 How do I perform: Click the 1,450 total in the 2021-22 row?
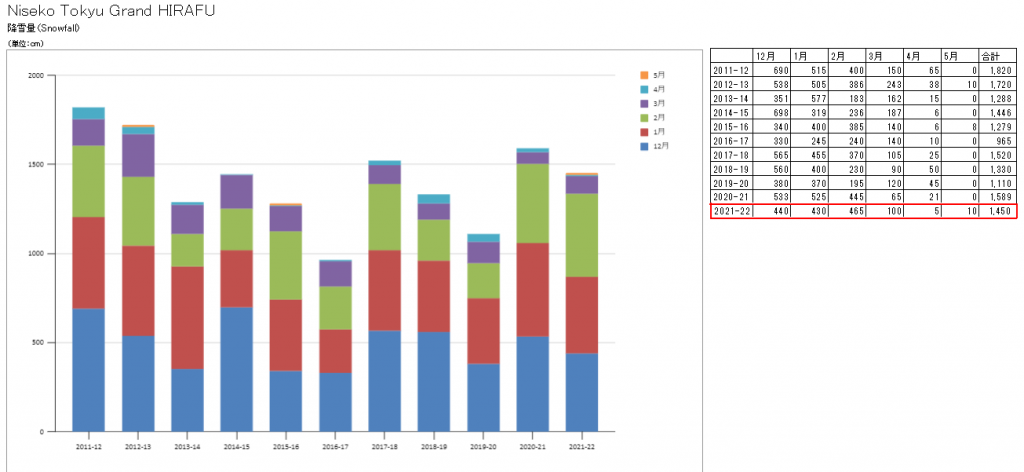click(998, 210)
